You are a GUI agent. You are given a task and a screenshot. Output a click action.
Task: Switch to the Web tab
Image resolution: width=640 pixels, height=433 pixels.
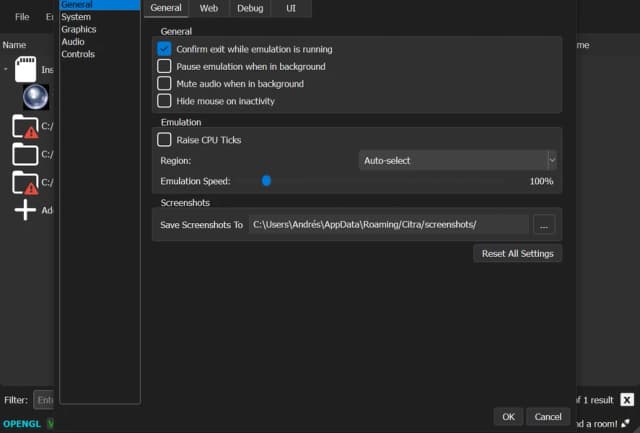point(209,8)
